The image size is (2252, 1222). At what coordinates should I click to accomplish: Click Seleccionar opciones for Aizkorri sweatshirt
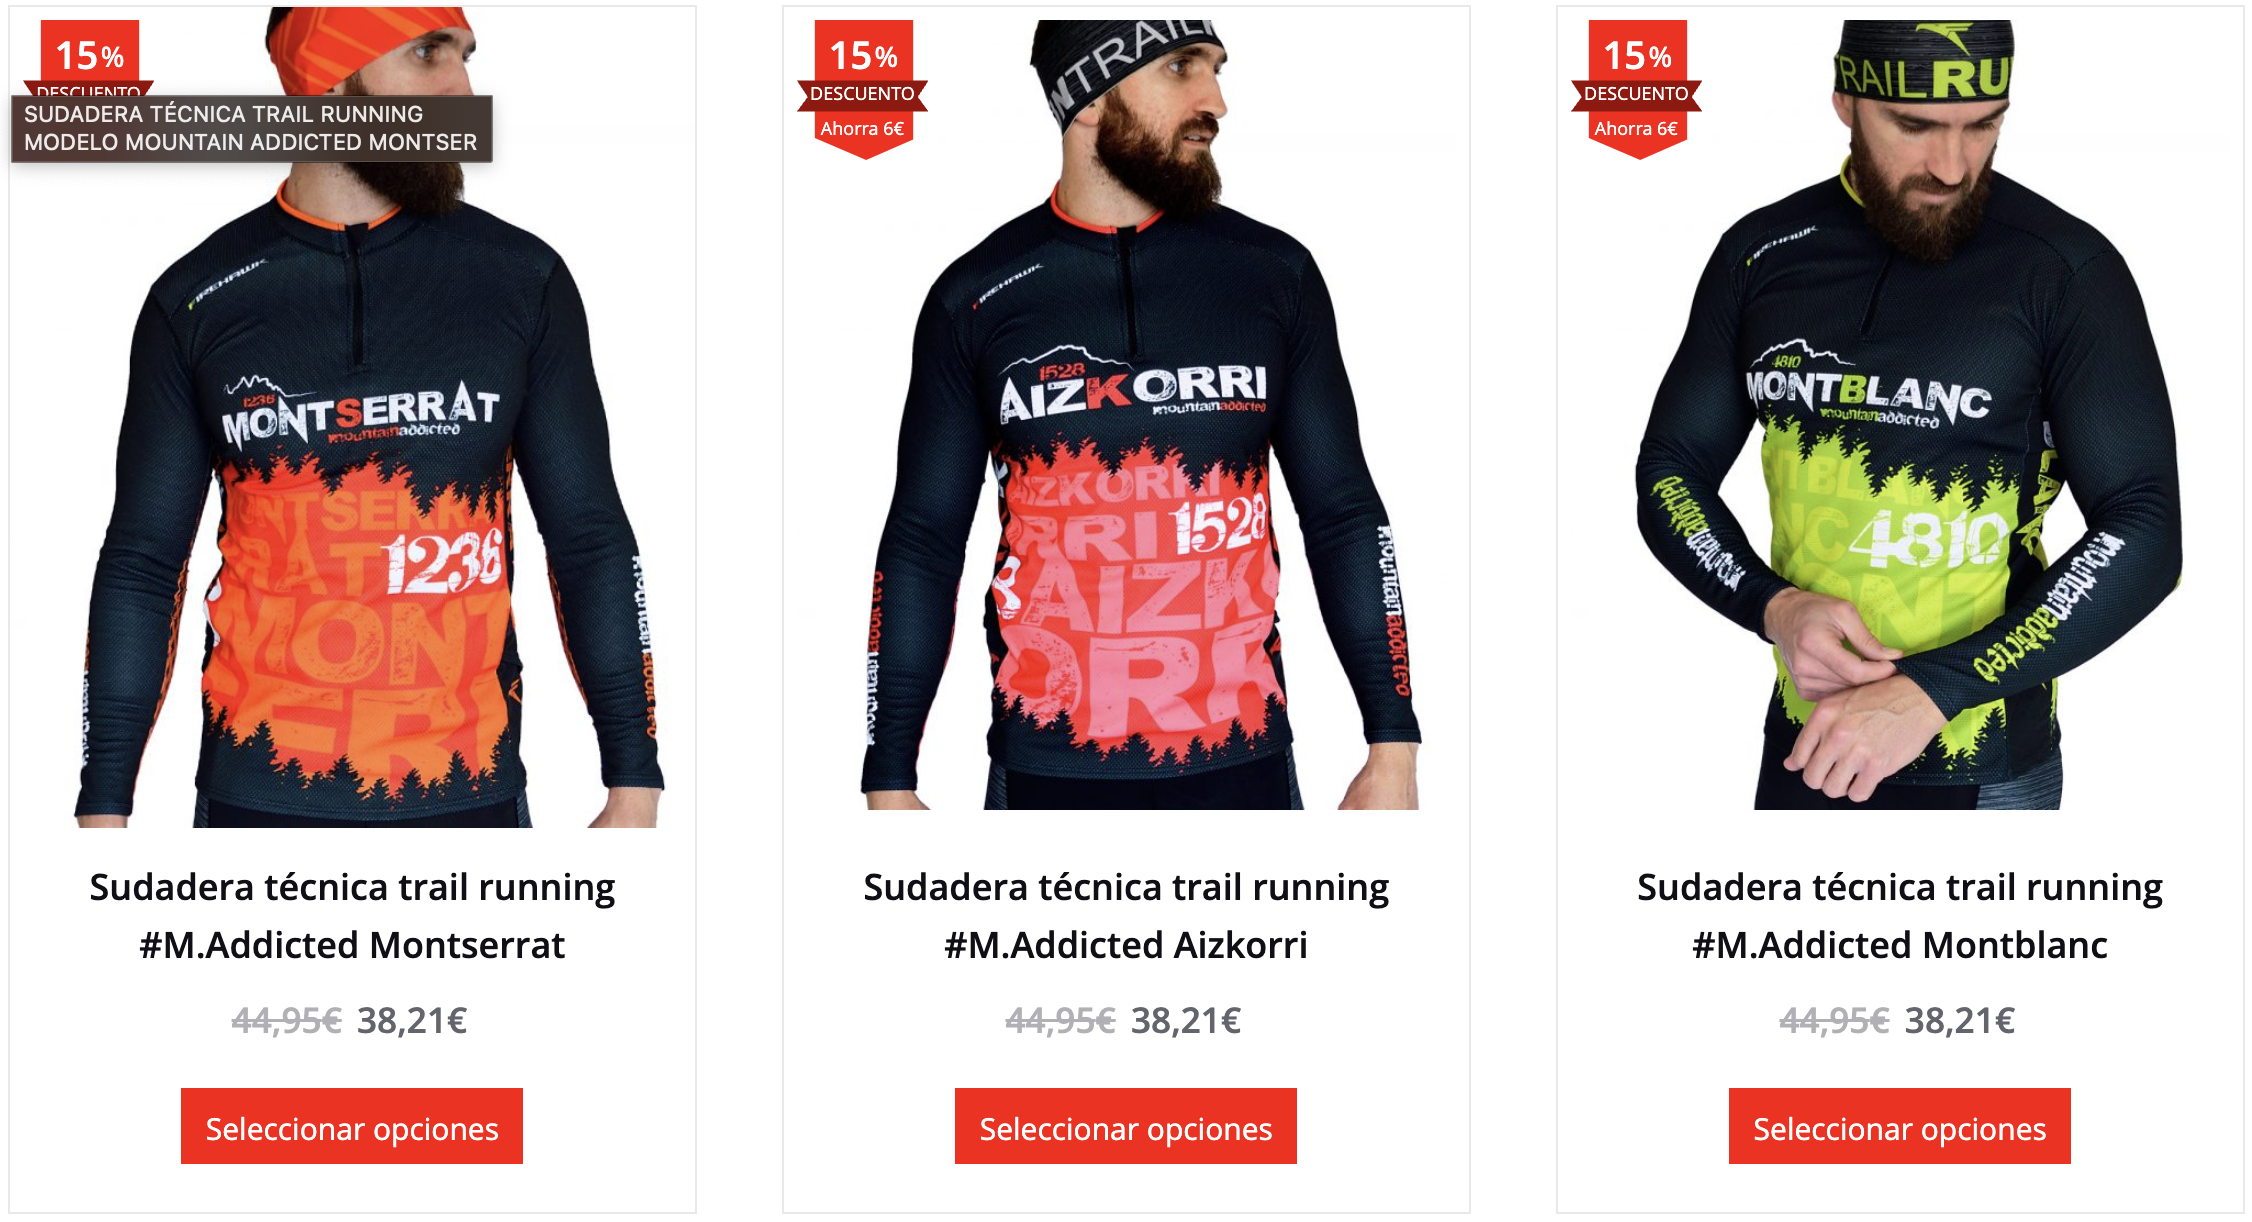coord(1126,1127)
